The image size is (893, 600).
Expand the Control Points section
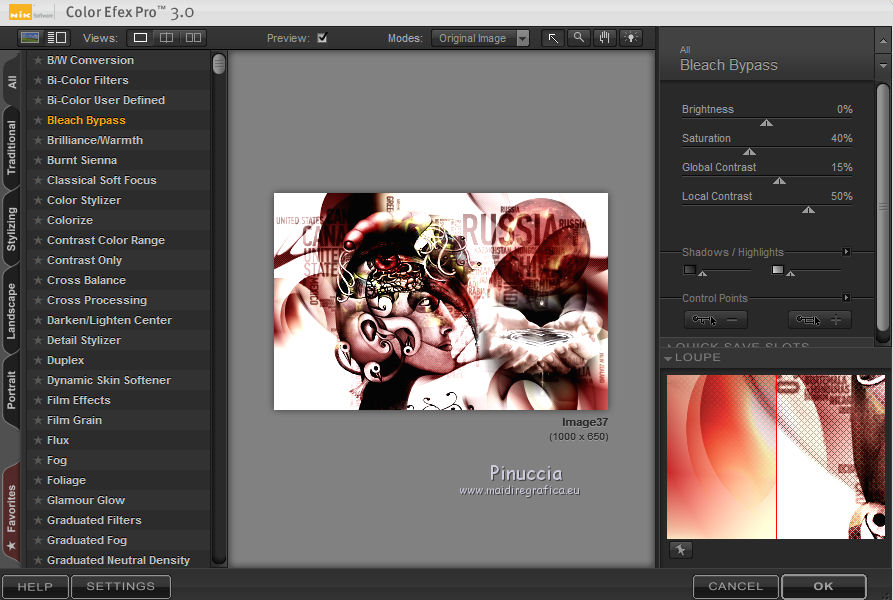(x=846, y=297)
